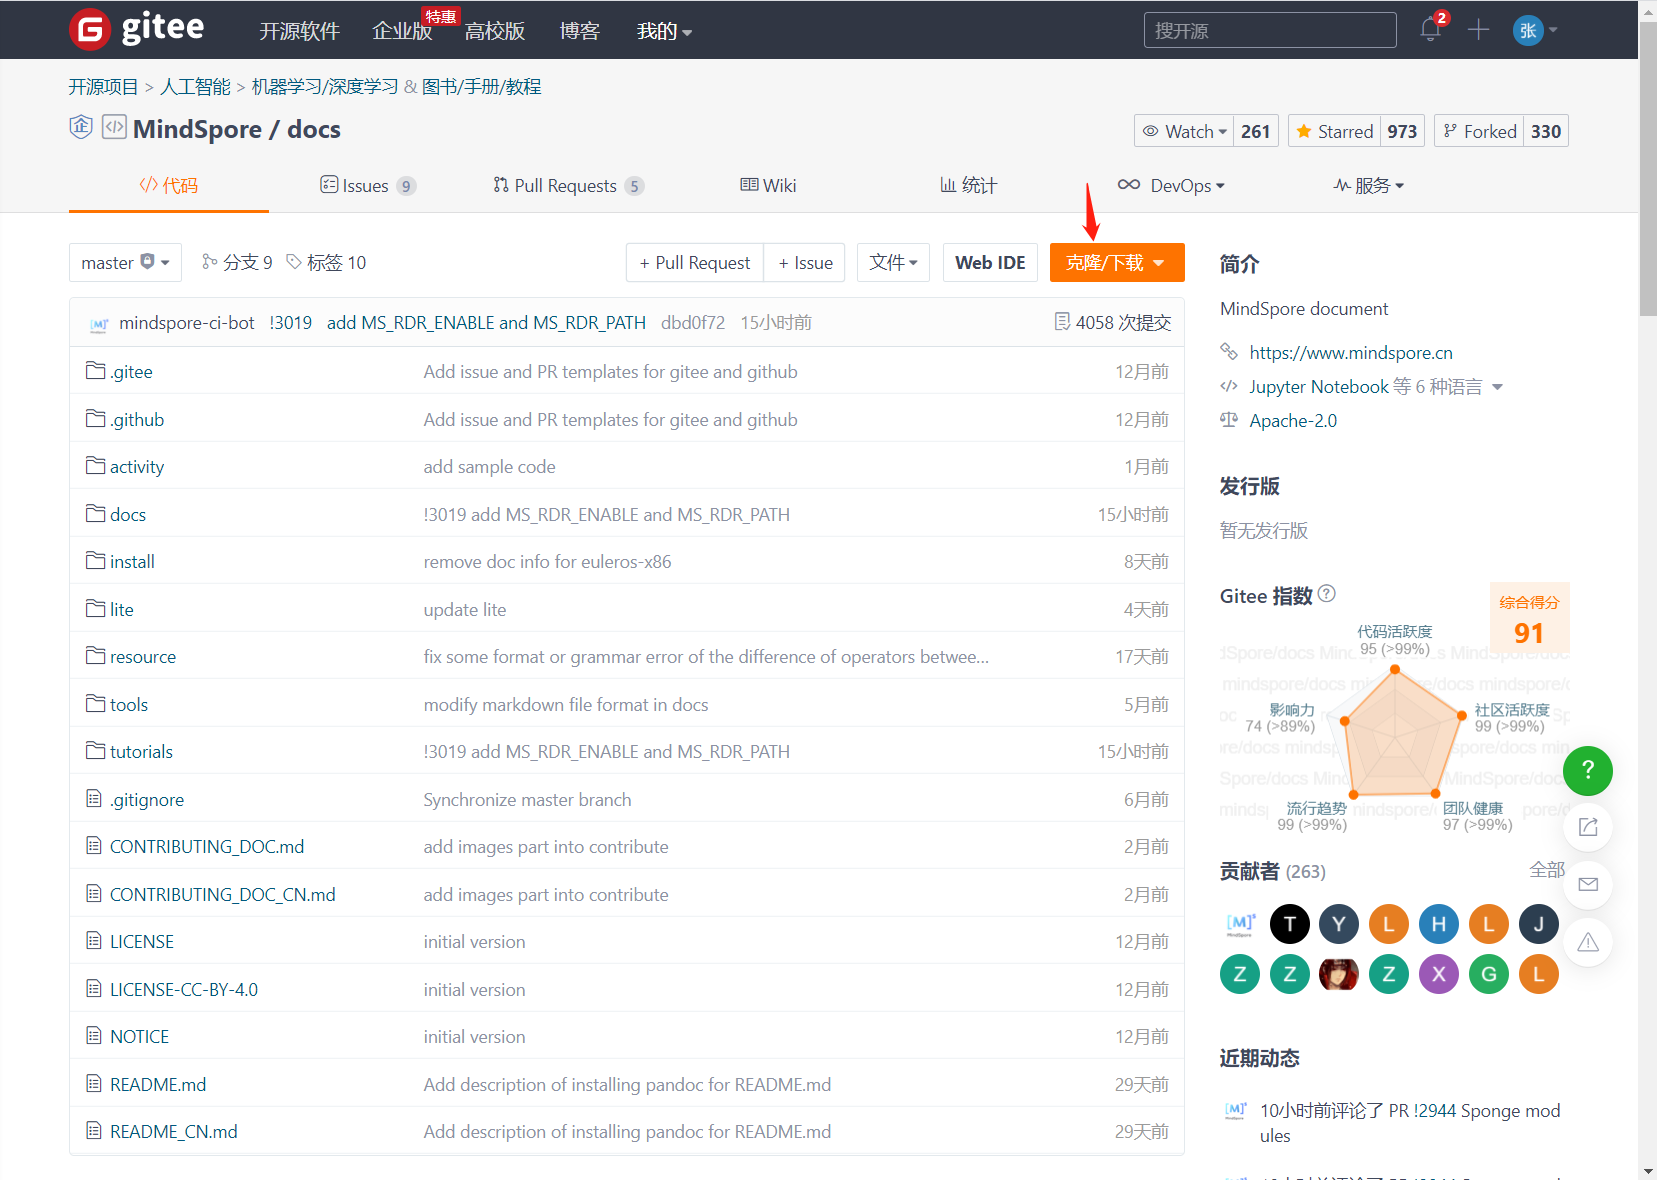Click the plus create-new icon
This screenshot has height=1180, width=1657.
click(x=1479, y=30)
